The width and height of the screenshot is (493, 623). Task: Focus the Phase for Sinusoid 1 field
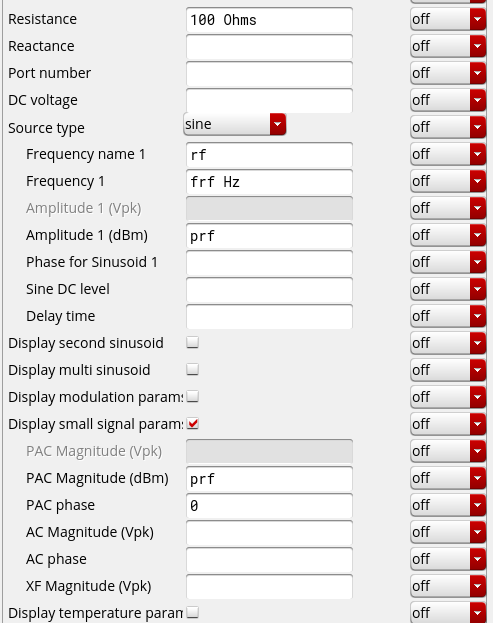[x=269, y=263]
